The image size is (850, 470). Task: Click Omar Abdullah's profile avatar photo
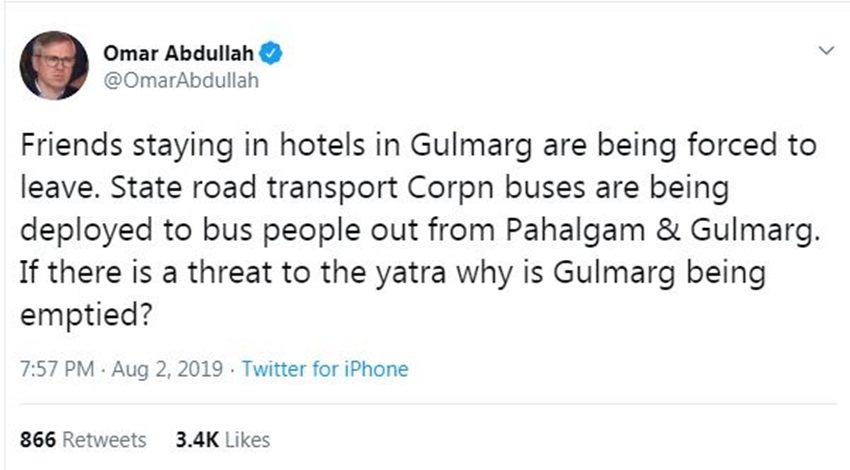pyautogui.click(x=50, y=66)
